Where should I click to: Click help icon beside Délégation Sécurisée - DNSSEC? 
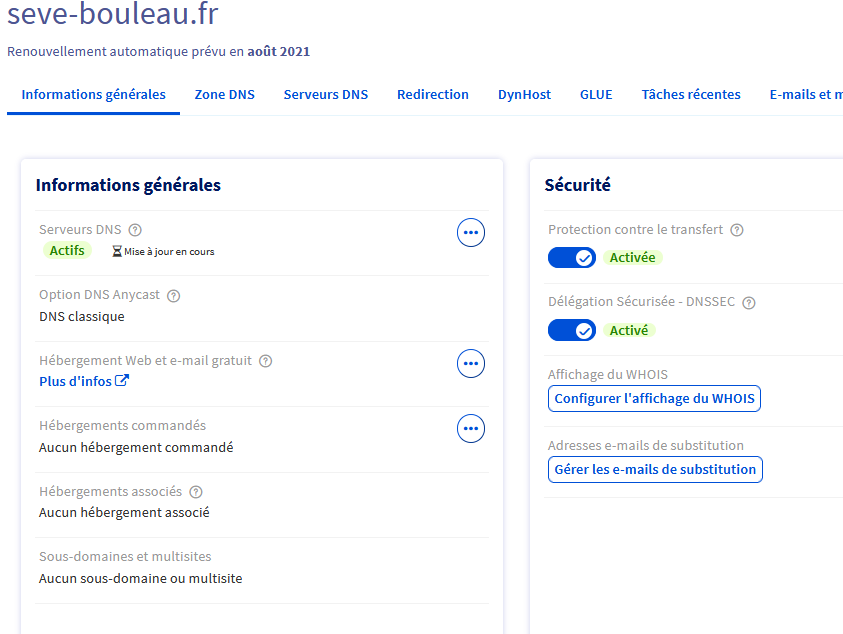pyautogui.click(x=748, y=303)
